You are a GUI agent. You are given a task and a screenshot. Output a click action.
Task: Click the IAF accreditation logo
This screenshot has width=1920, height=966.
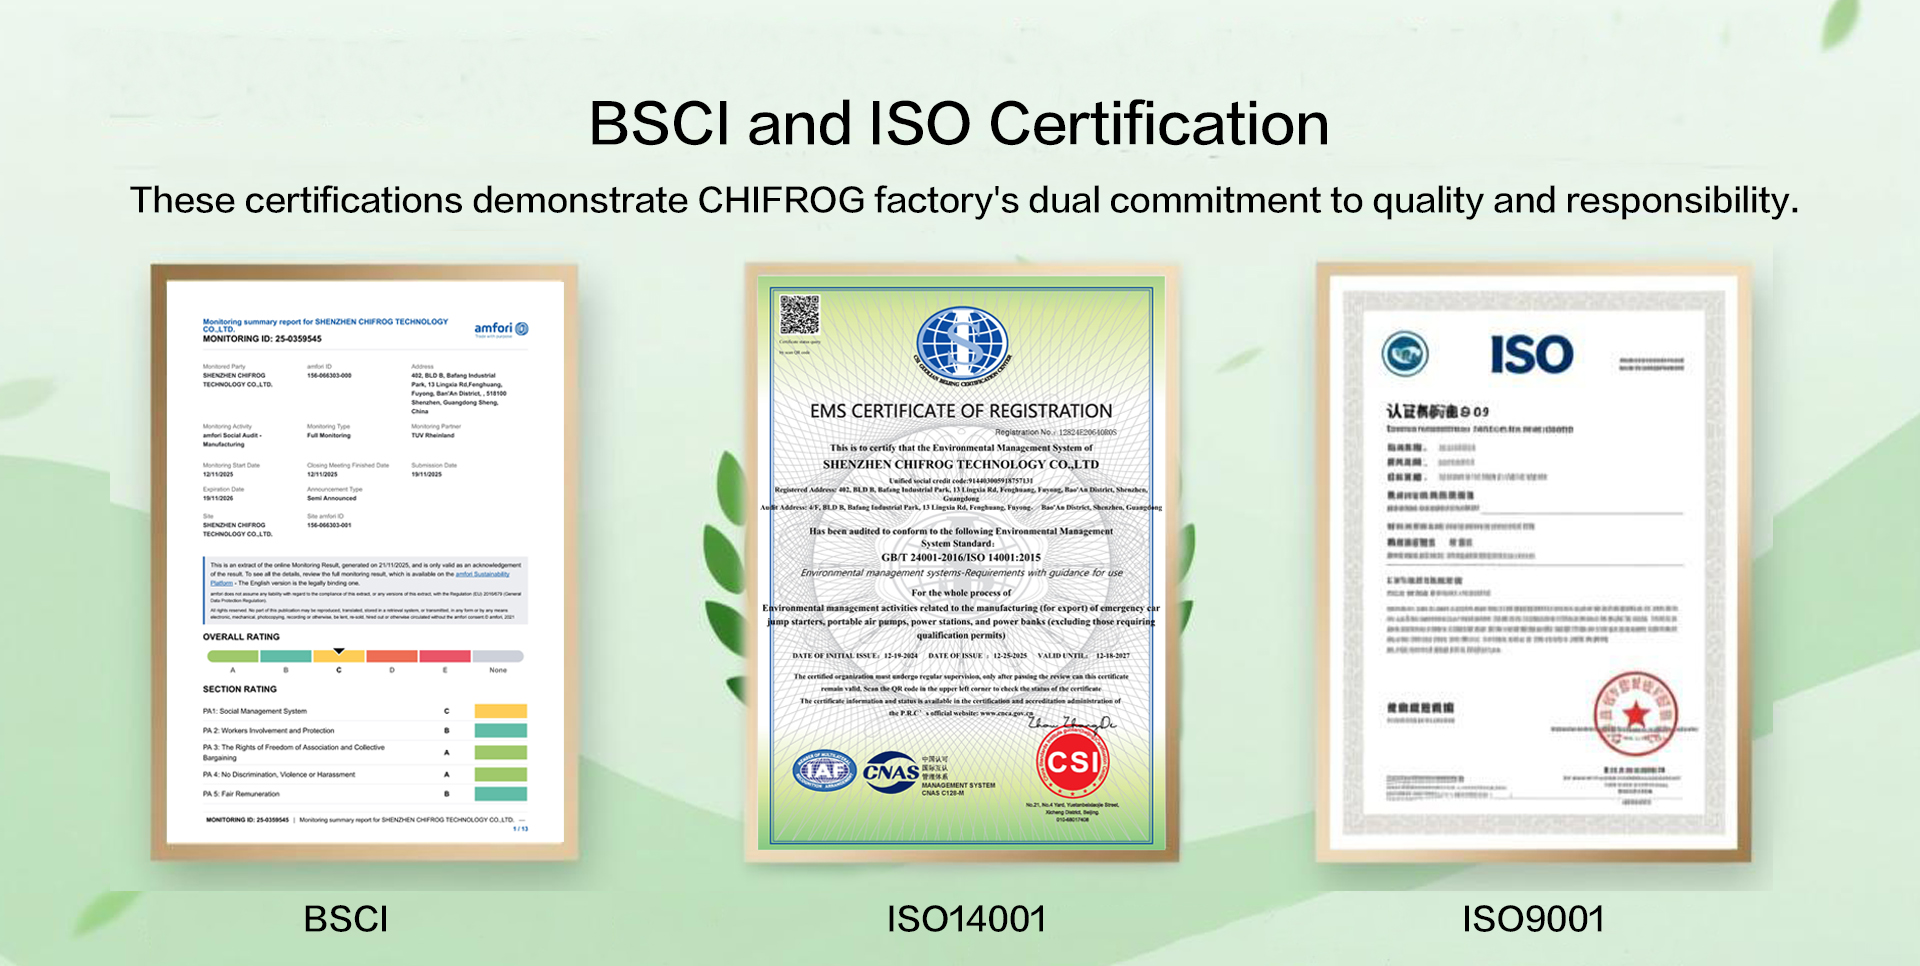tap(824, 771)
